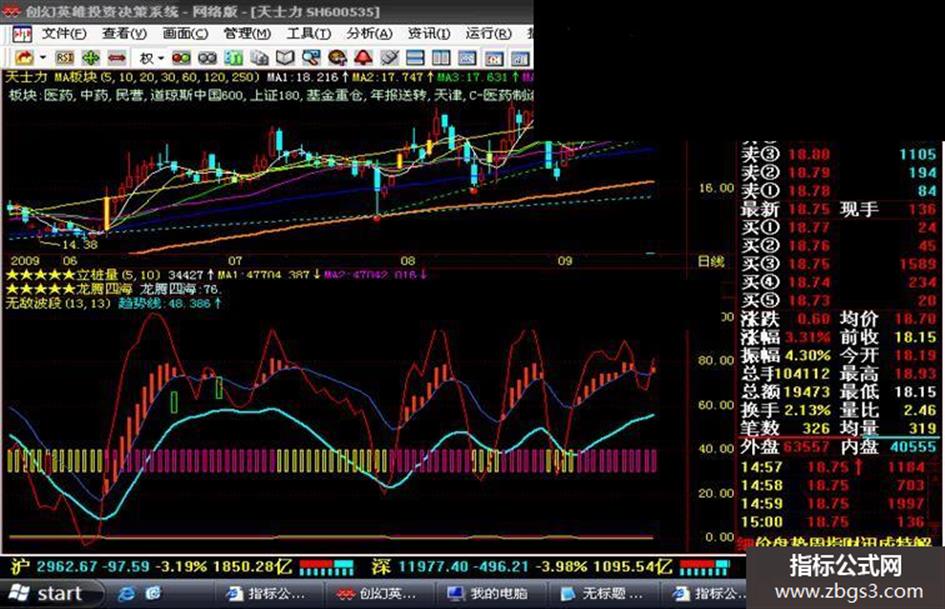
Task: Click the last bar-chart window icon in toolbar
Action: pos(520,58)
